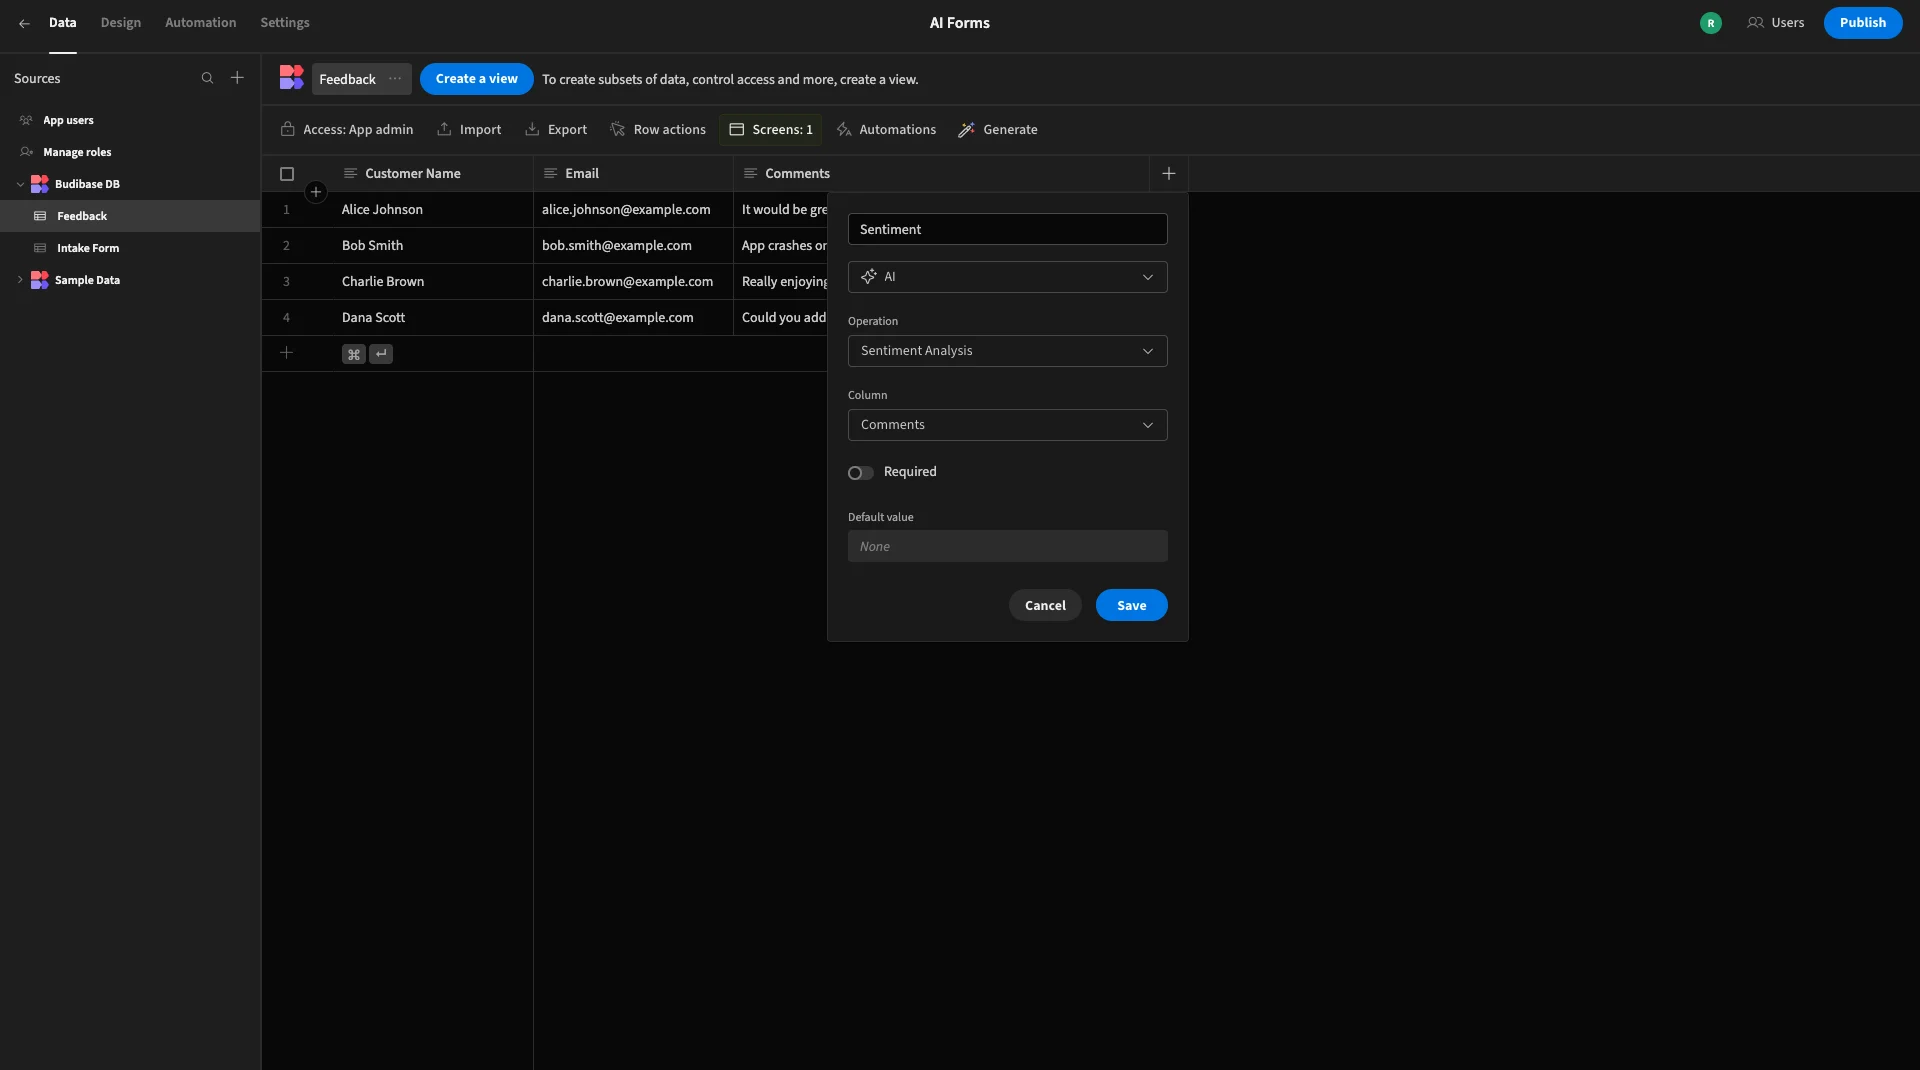Open Row actions
Screen dimensions: 1920x1070
pos(658,130)
